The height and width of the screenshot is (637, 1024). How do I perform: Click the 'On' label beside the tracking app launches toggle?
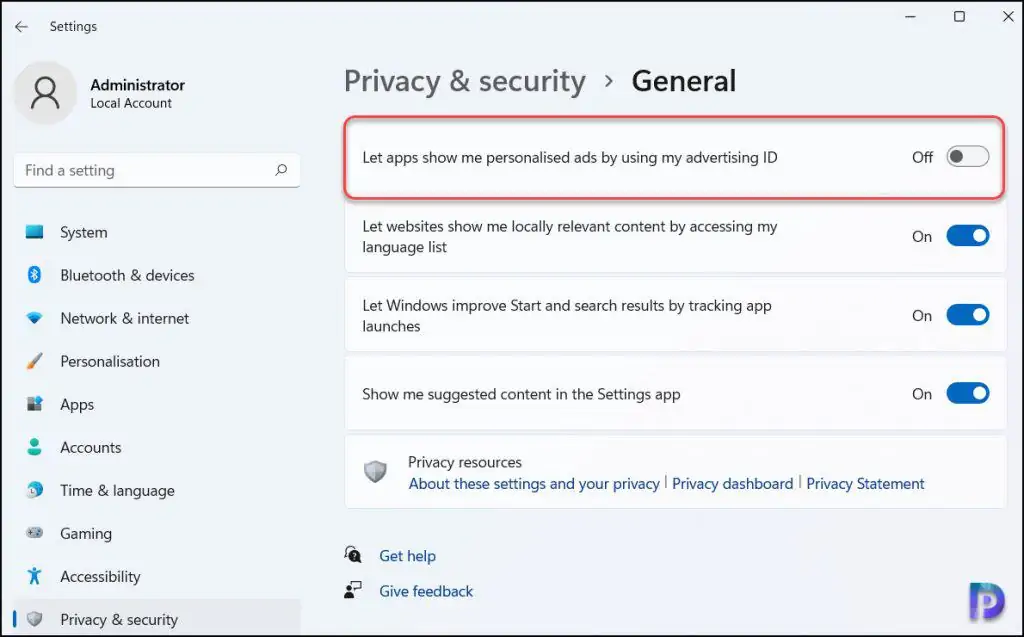[921, 316]
